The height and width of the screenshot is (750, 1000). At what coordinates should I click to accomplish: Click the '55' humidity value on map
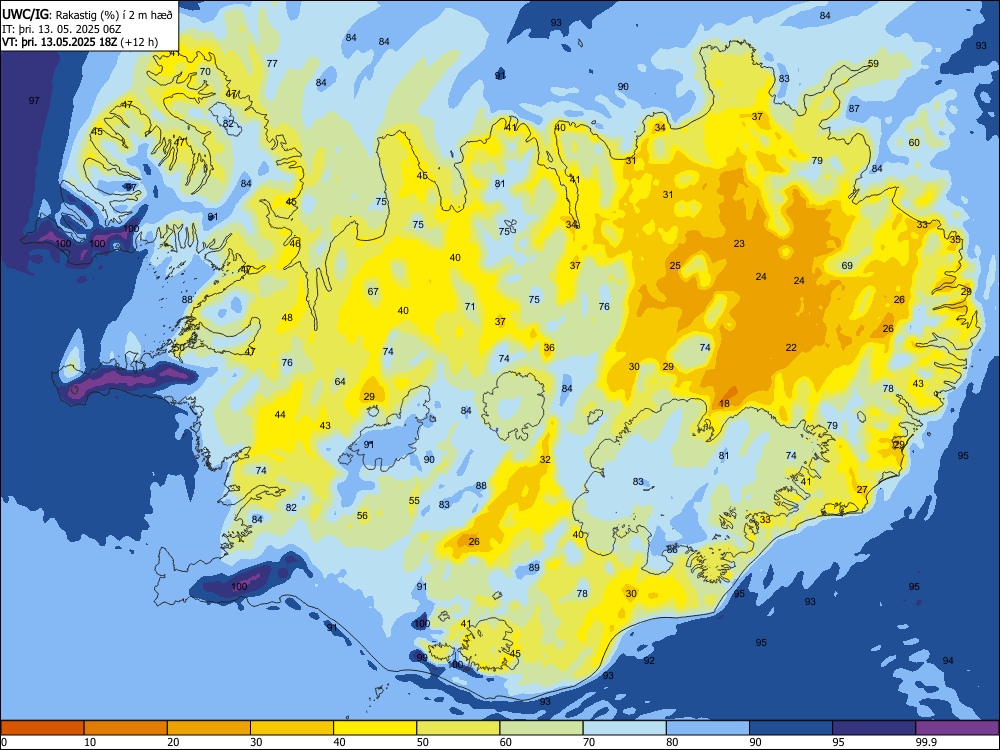point(415,501)
